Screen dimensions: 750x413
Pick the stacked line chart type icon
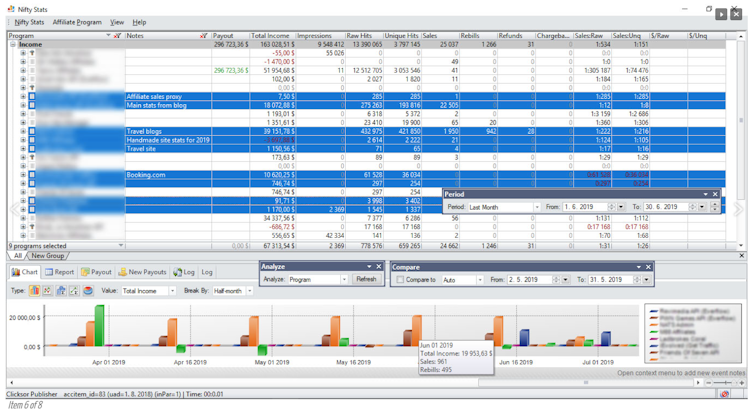(x=74, y=290)
